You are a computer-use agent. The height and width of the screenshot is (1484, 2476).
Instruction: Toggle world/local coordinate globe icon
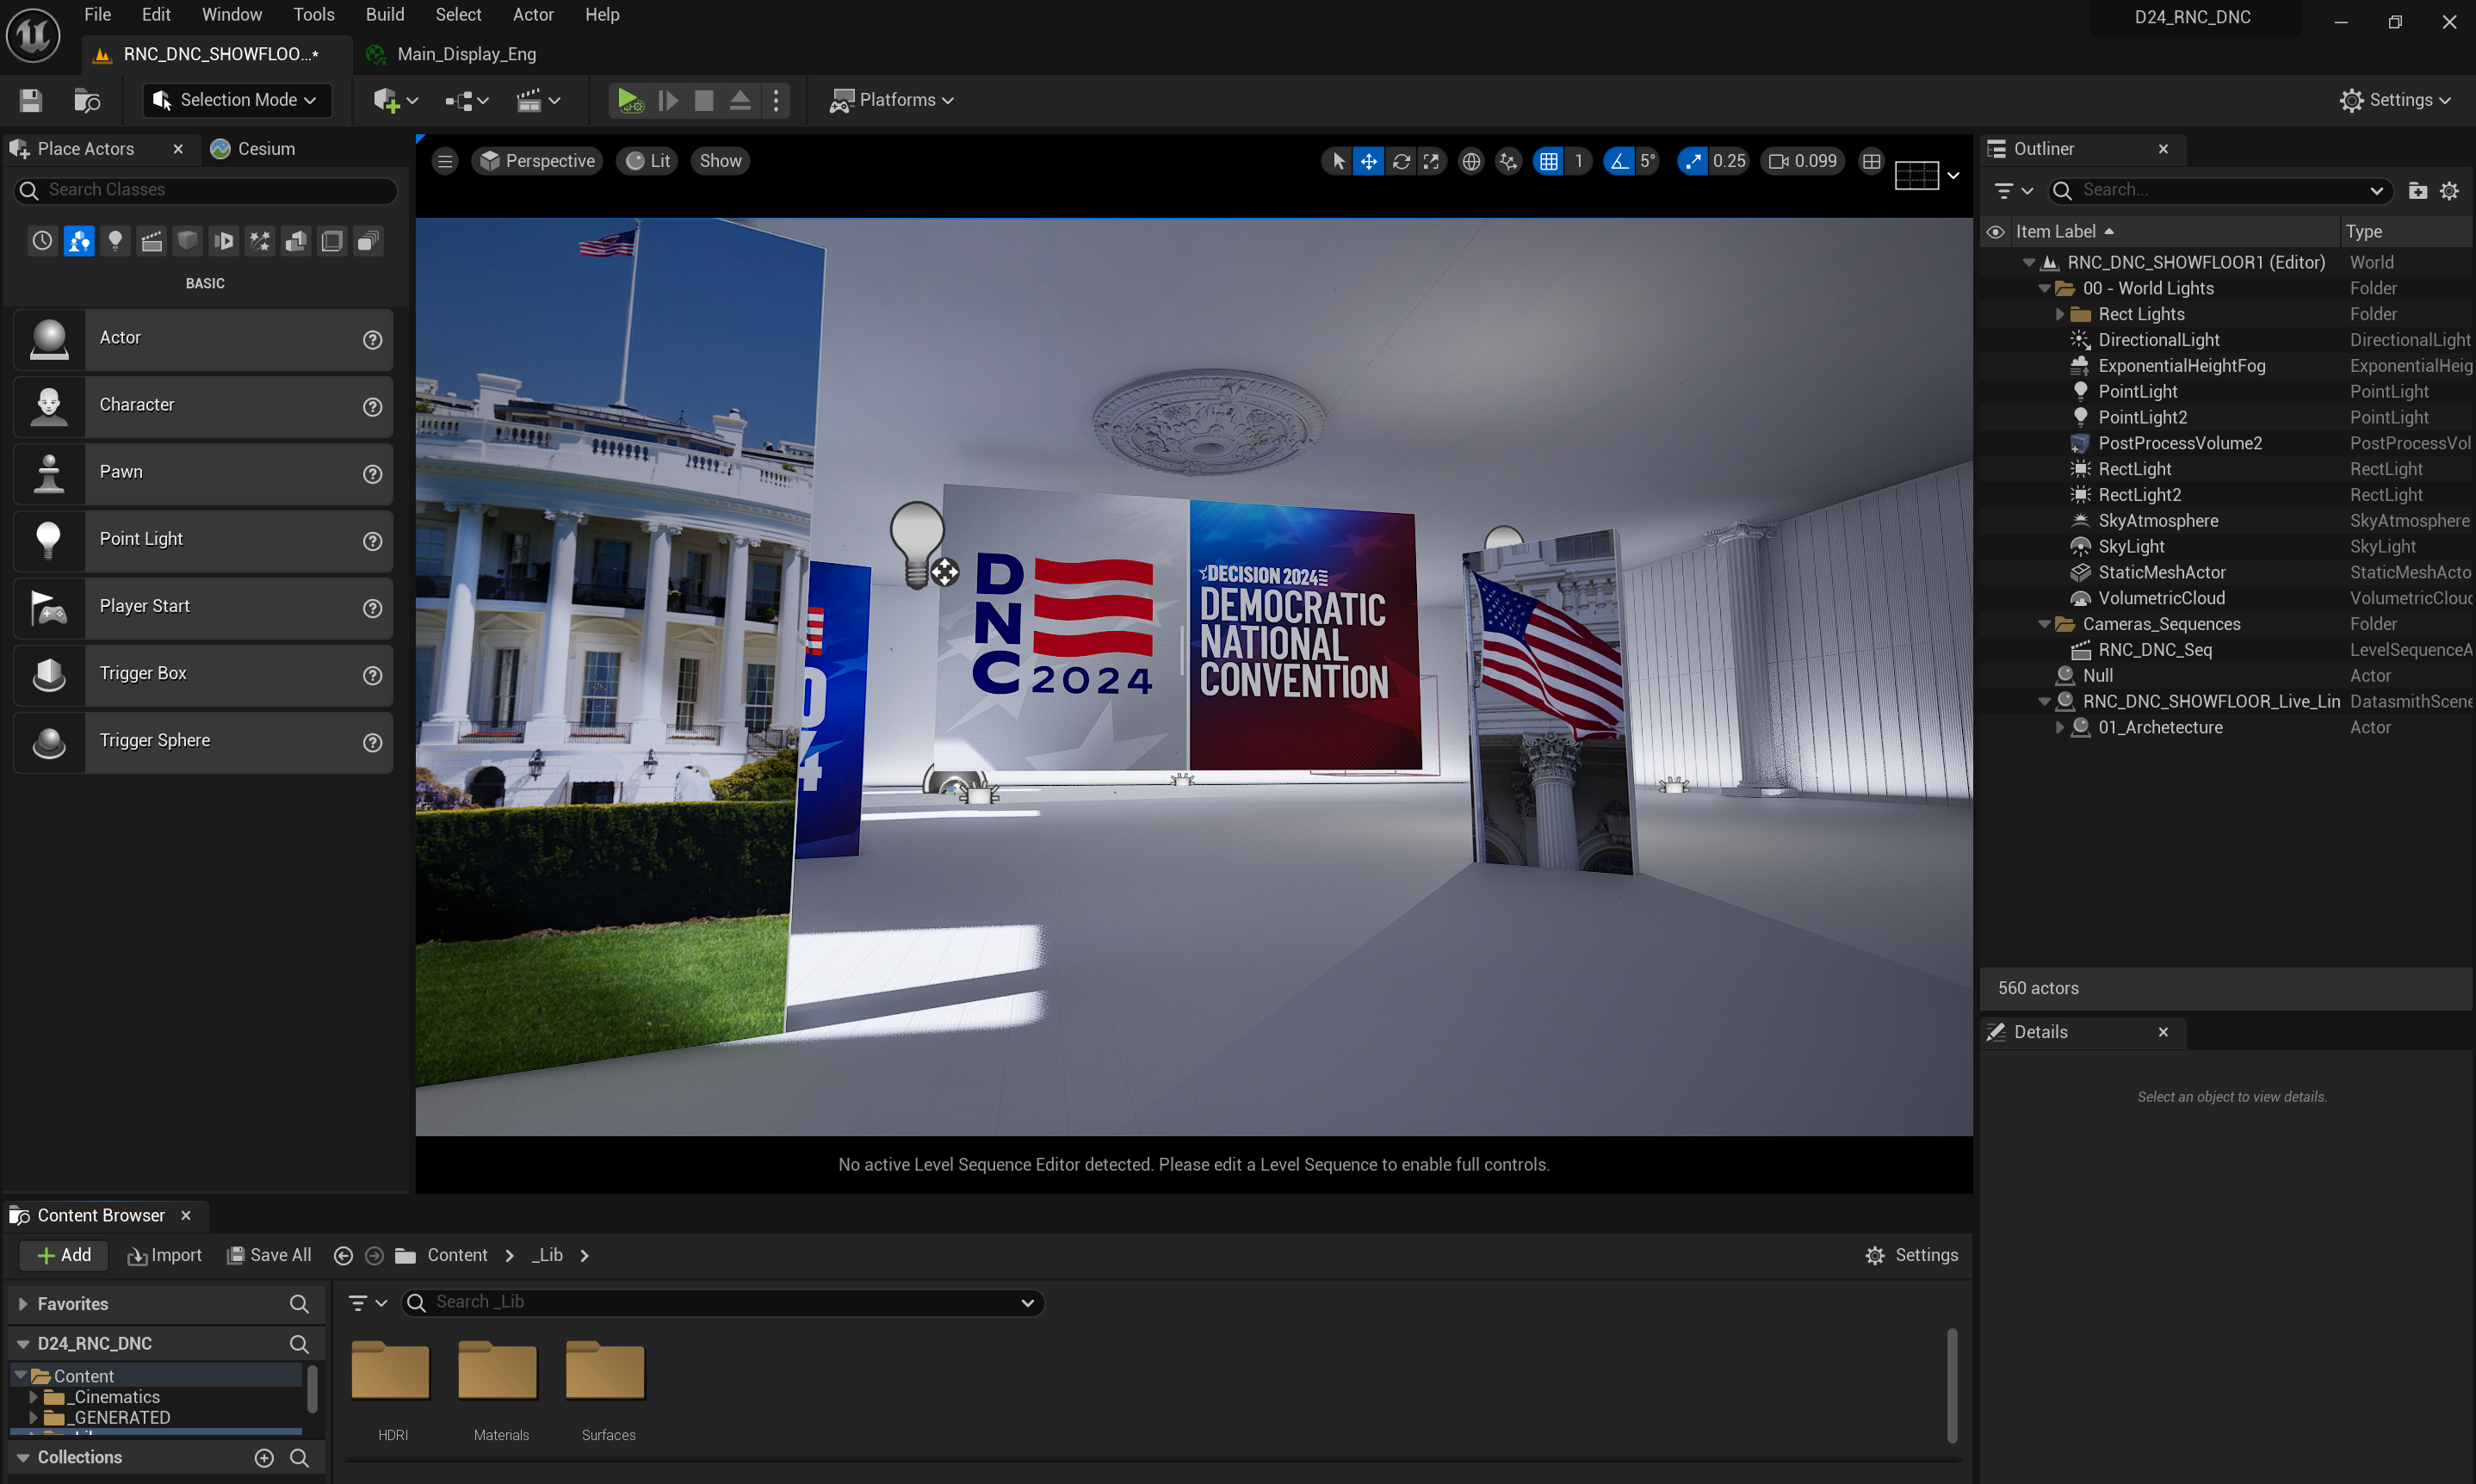[x=1471, y=161]
